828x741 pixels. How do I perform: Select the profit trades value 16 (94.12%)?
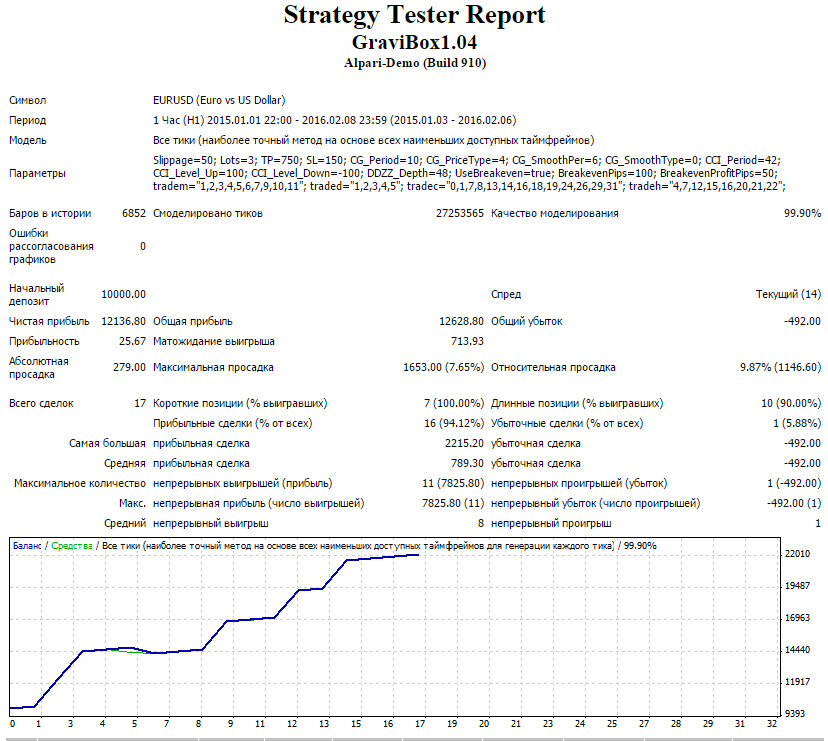(x=454, y=424)
